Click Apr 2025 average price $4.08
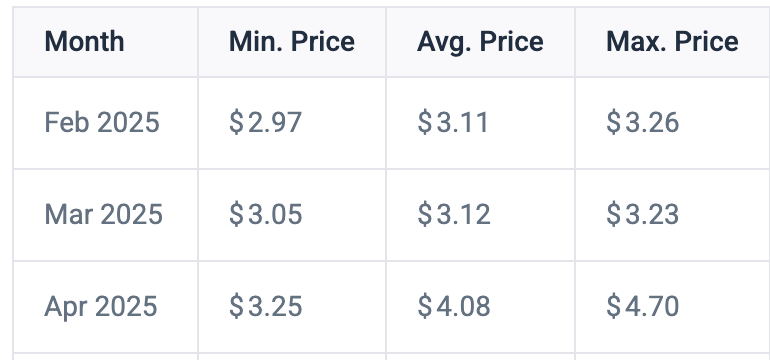The image size is (770, 360). pyautogui.click(x=454, y=307)
